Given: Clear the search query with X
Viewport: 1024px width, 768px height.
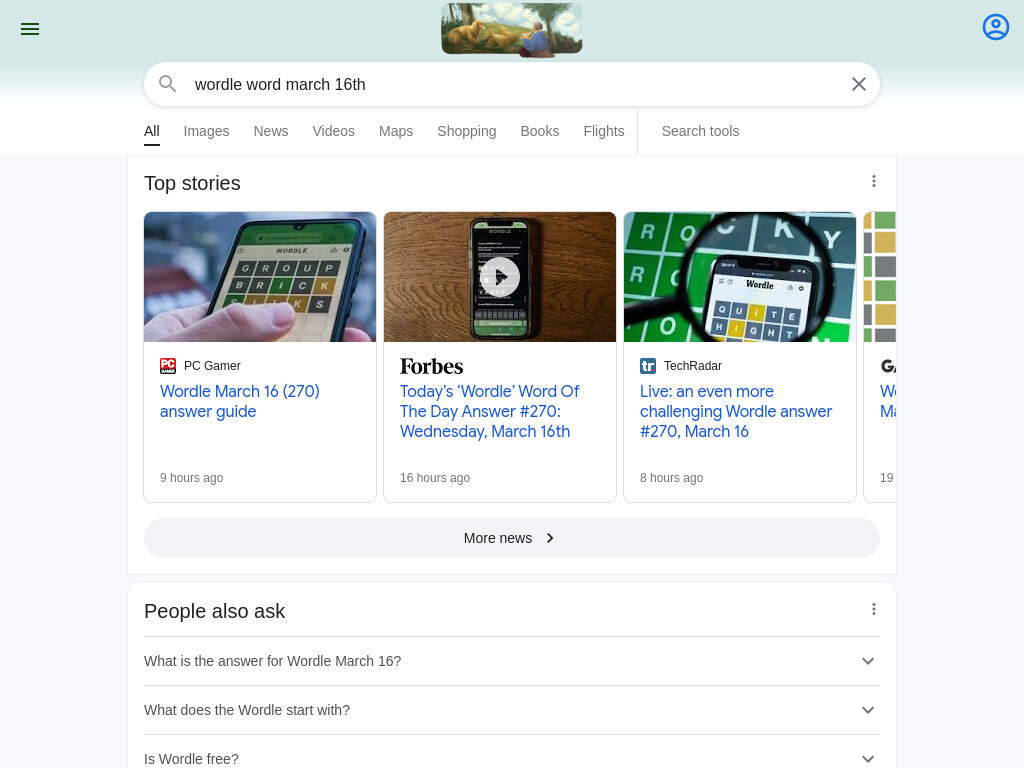Looking at the screenshot, I should [x=859, y=84].
